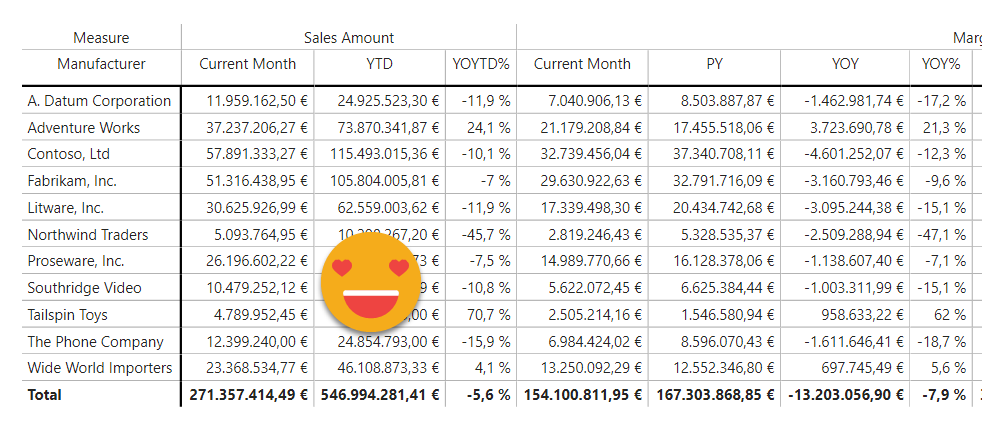Select the Tailspin Toys row header
The height and width of the screenshot is (444, 982).
point(68,314)
